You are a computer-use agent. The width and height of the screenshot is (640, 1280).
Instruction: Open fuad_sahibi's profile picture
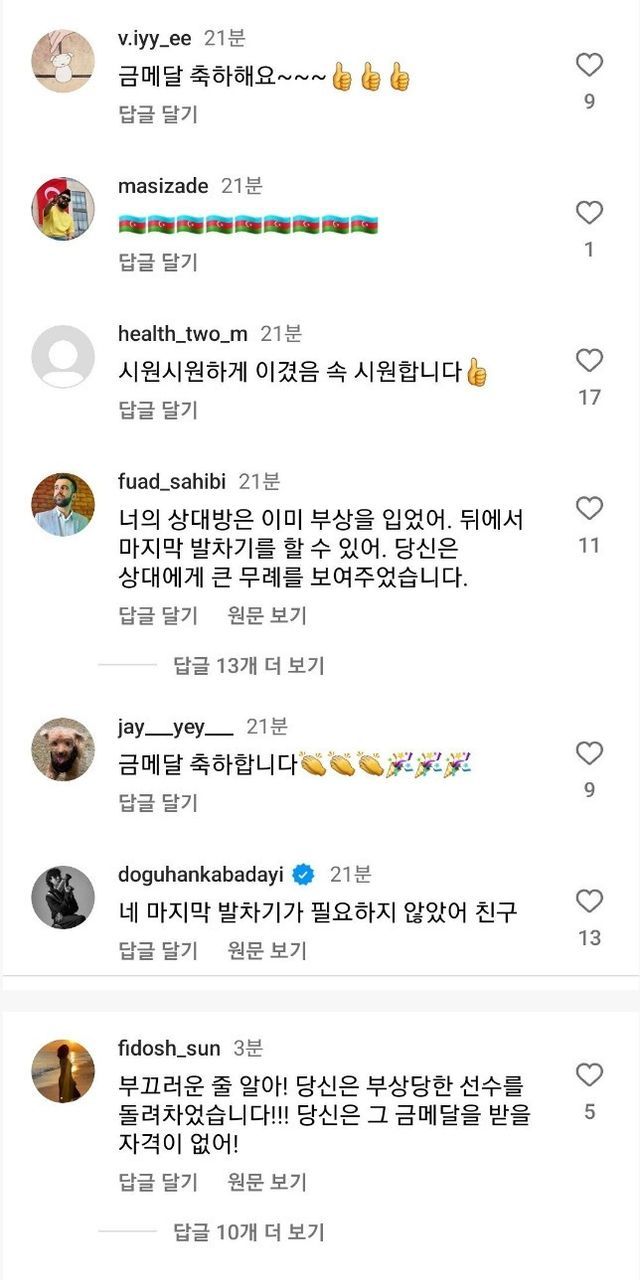pyautogui.click(x=63, y=504)
